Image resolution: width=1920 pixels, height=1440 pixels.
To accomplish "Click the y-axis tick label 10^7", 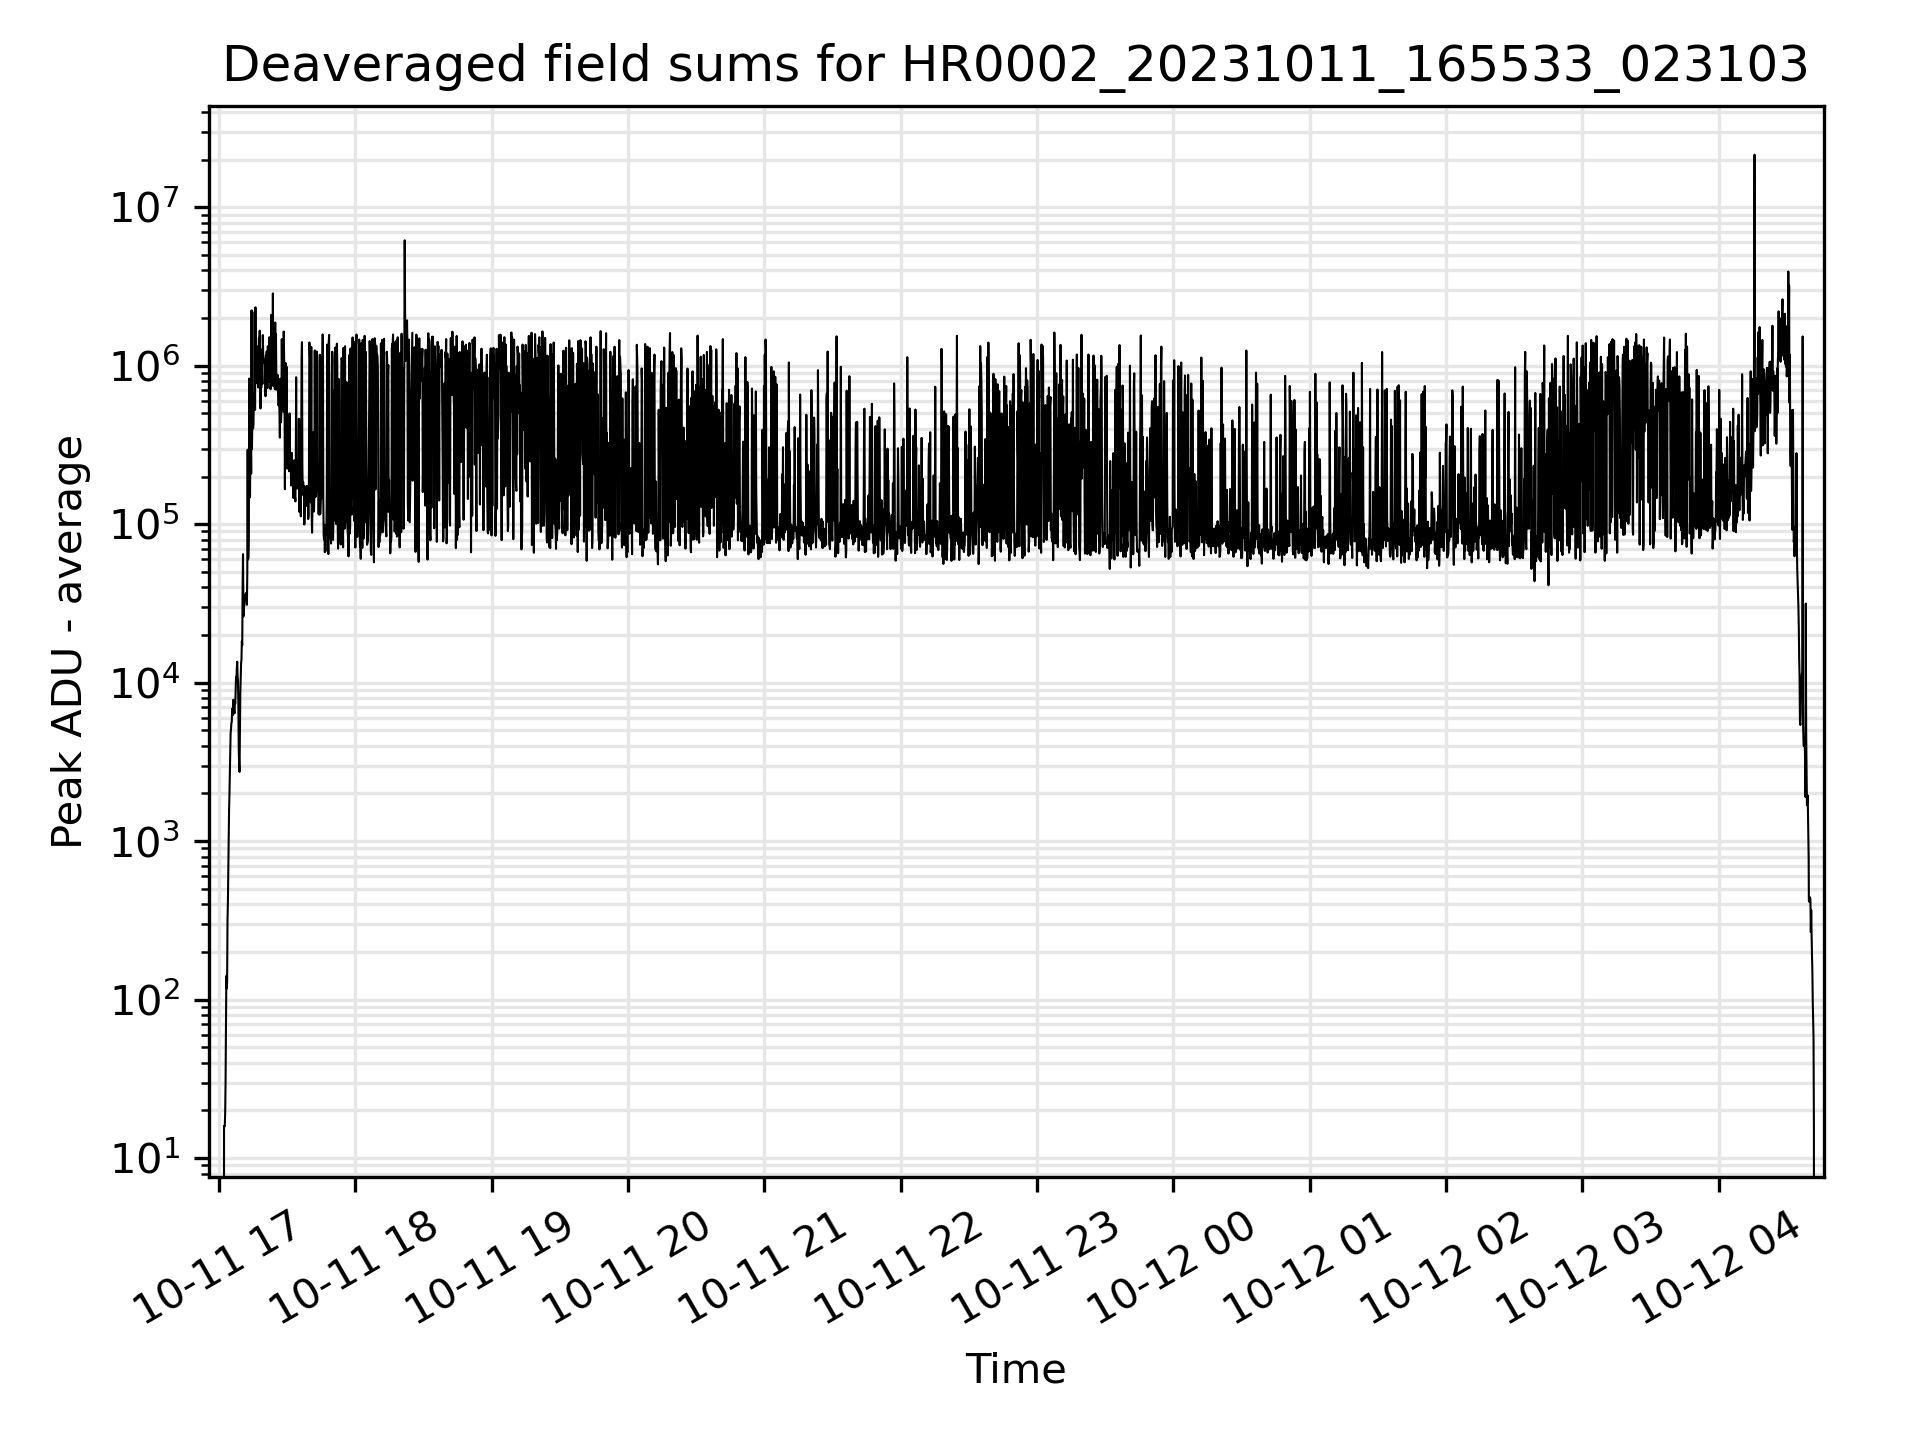I will 145,205.
